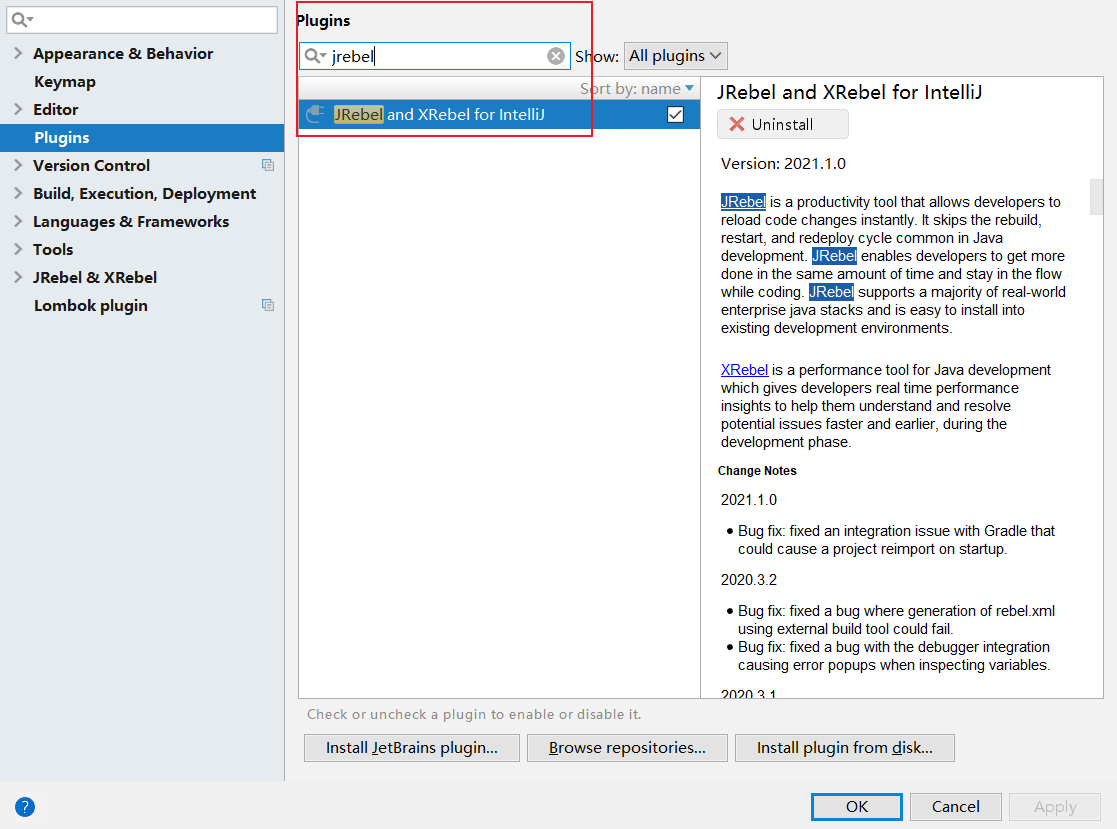Select Appearance & Behavior entry

point(123,53)
